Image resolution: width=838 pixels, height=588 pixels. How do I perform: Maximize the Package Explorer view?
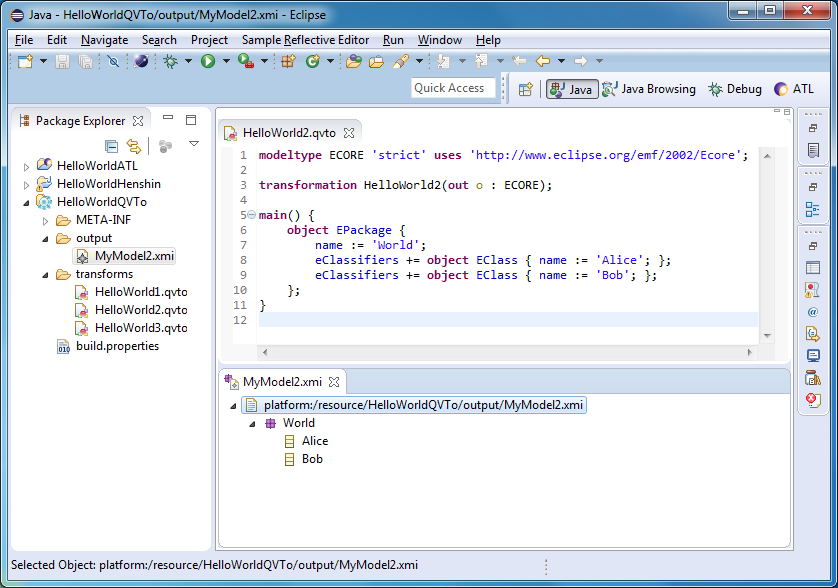click(191, 120)
